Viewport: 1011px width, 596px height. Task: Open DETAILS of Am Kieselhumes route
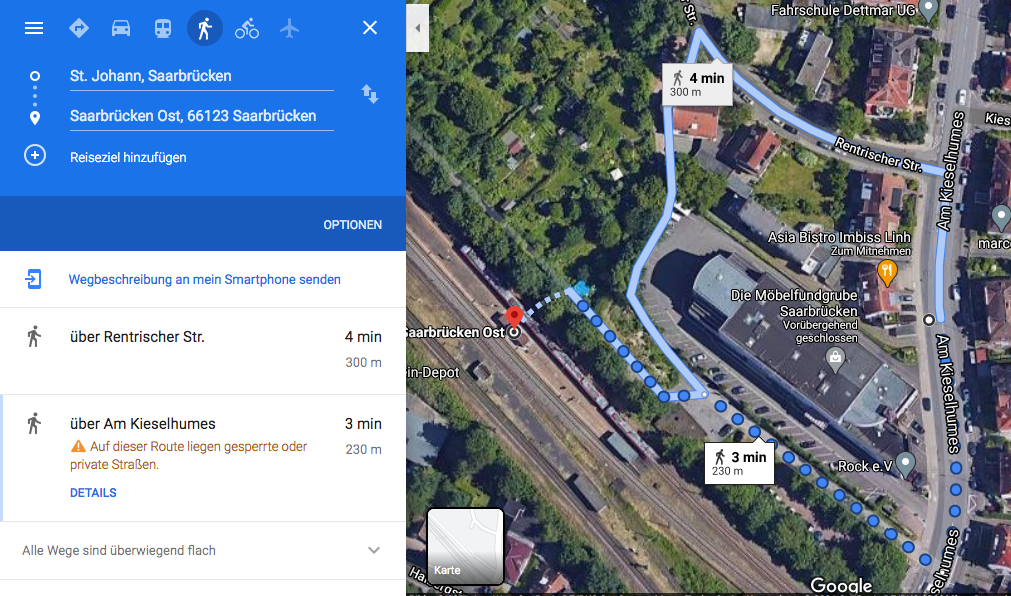[x=93, y=493]
